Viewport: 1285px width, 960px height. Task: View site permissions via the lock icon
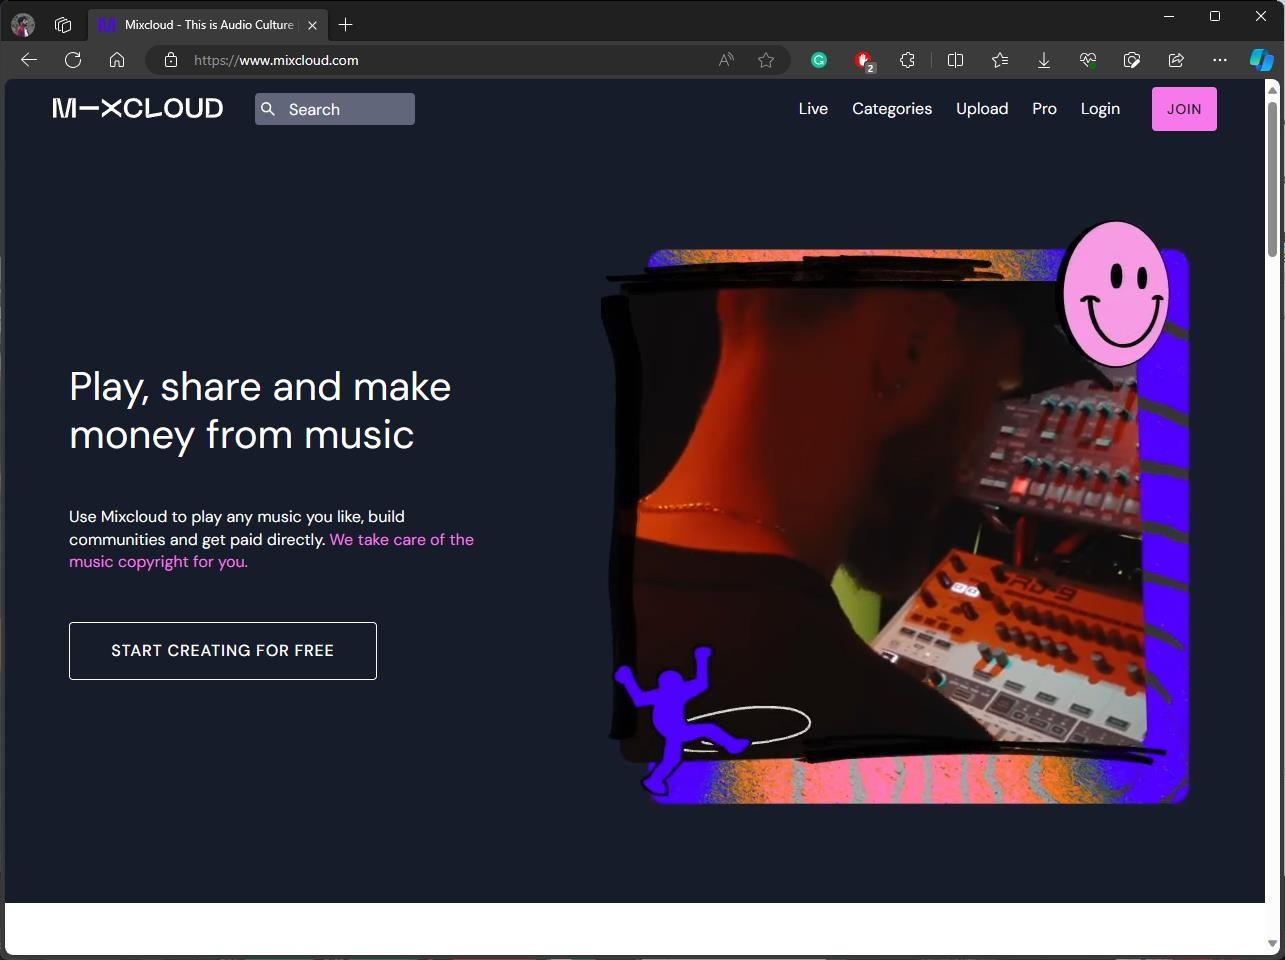170,60
